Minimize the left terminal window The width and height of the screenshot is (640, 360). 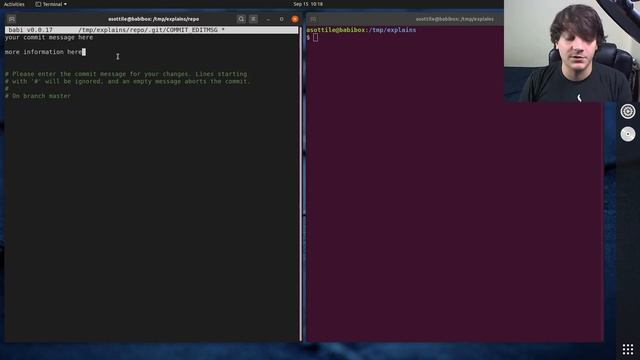pyautogui.click(x=268, y=19)
